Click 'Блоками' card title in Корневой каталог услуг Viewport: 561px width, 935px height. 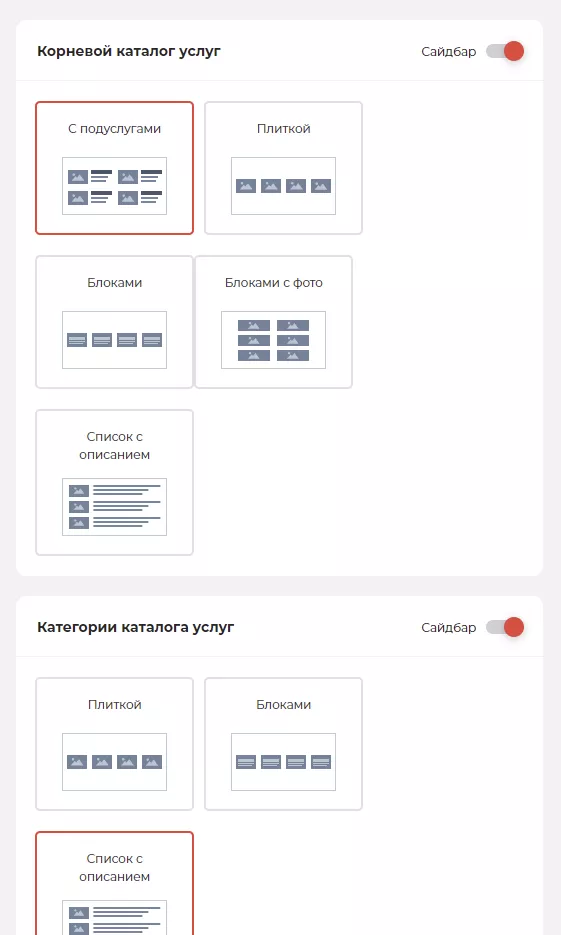114,283
